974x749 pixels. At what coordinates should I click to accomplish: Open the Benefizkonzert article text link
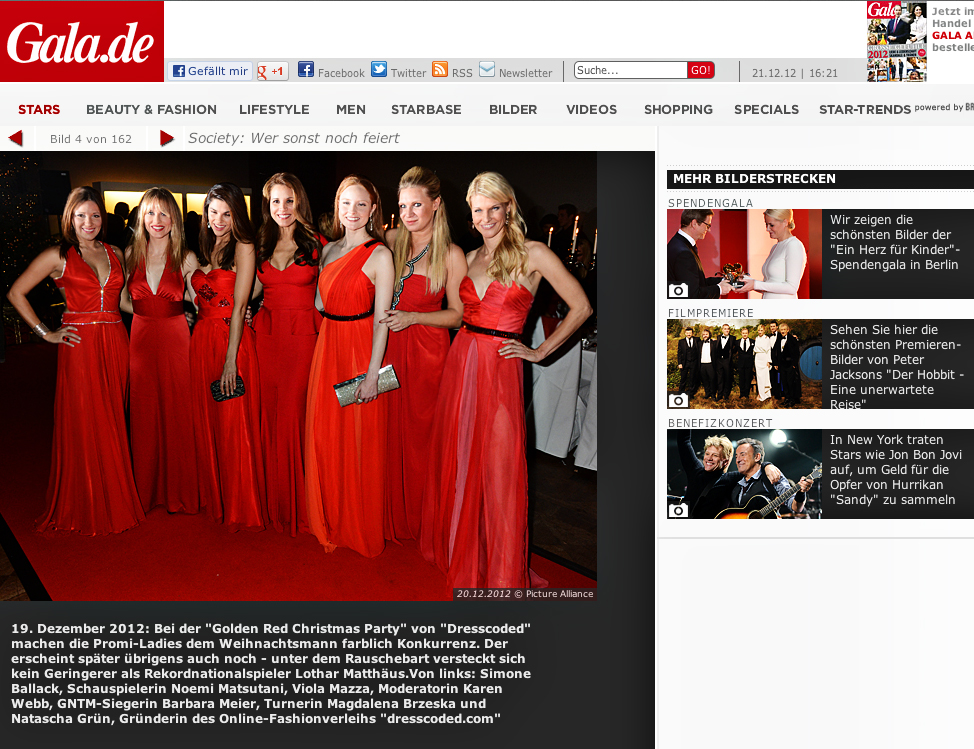pyautogui.click(x=892, y=469)
